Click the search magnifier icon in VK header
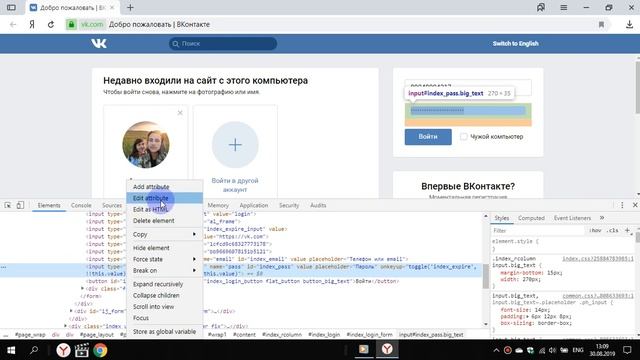Screen dimensions: 640x360 pyautogui.click(x=176, y=44)
